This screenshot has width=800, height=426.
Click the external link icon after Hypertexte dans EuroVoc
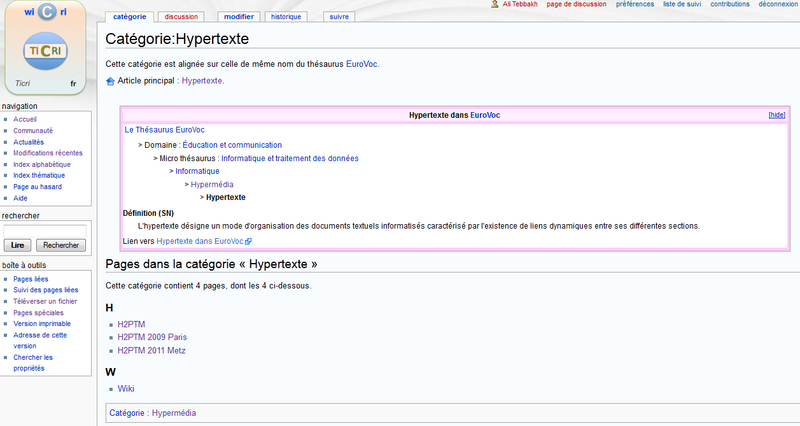[x=248, y=241]
